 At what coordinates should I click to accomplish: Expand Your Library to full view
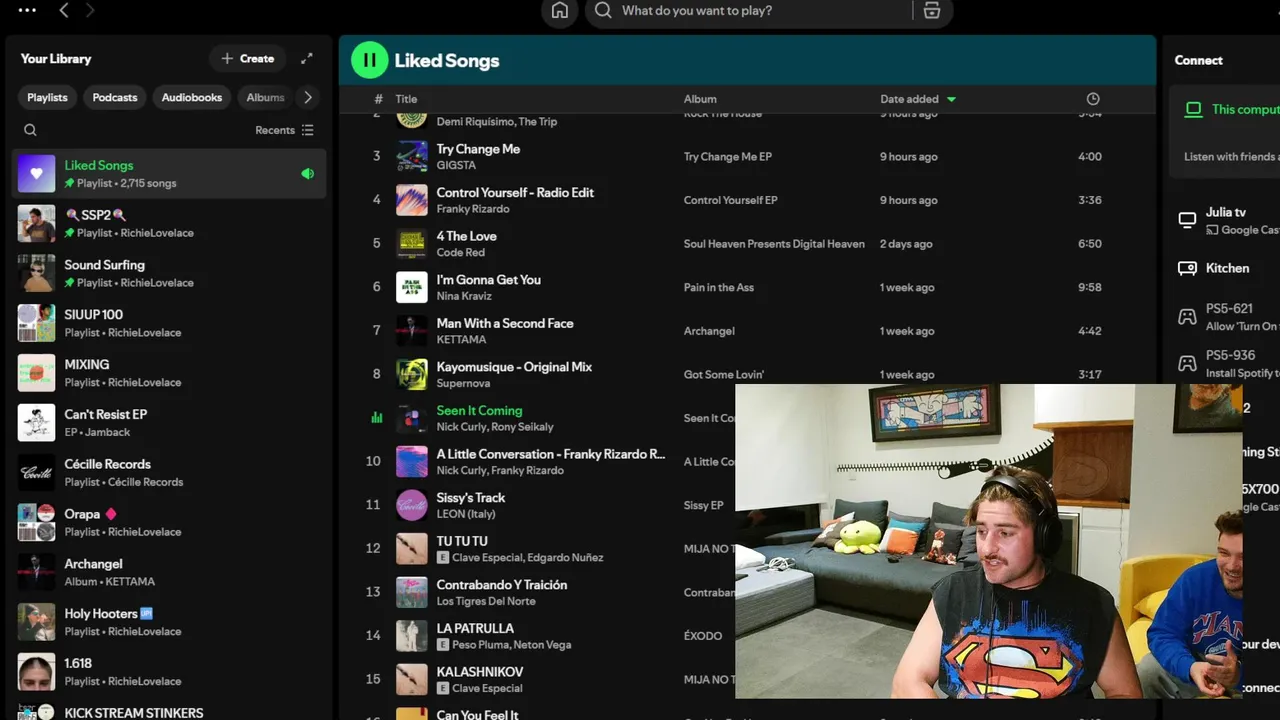(307, 58)
